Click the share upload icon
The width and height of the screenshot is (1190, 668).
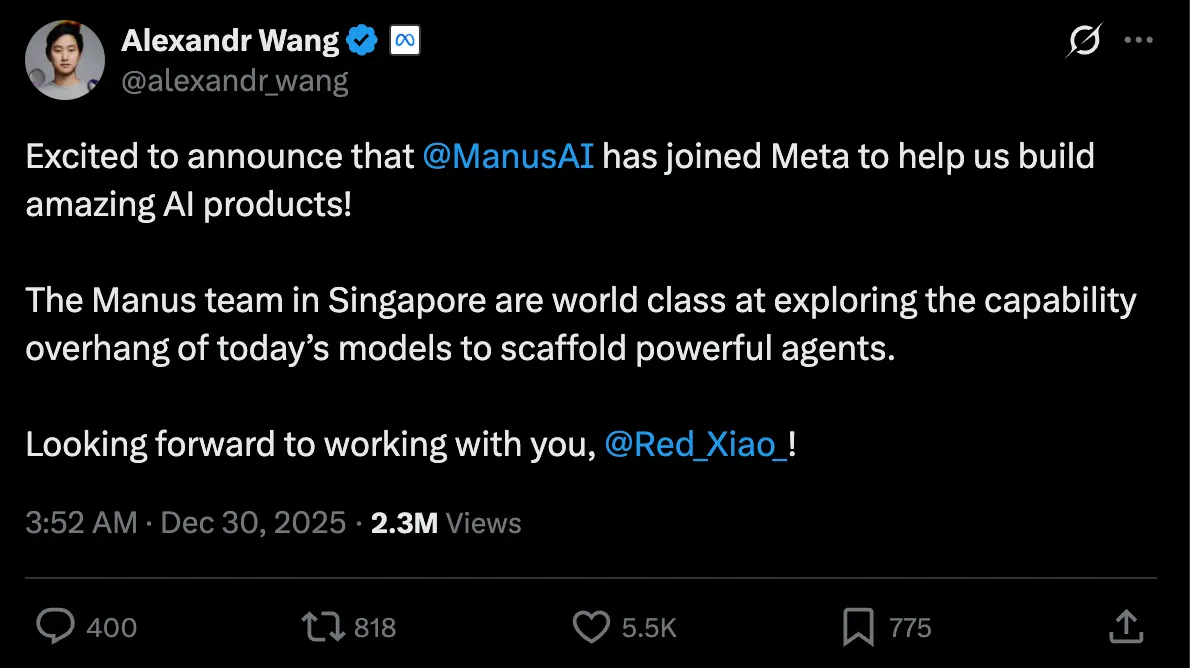click(1126, 627)
